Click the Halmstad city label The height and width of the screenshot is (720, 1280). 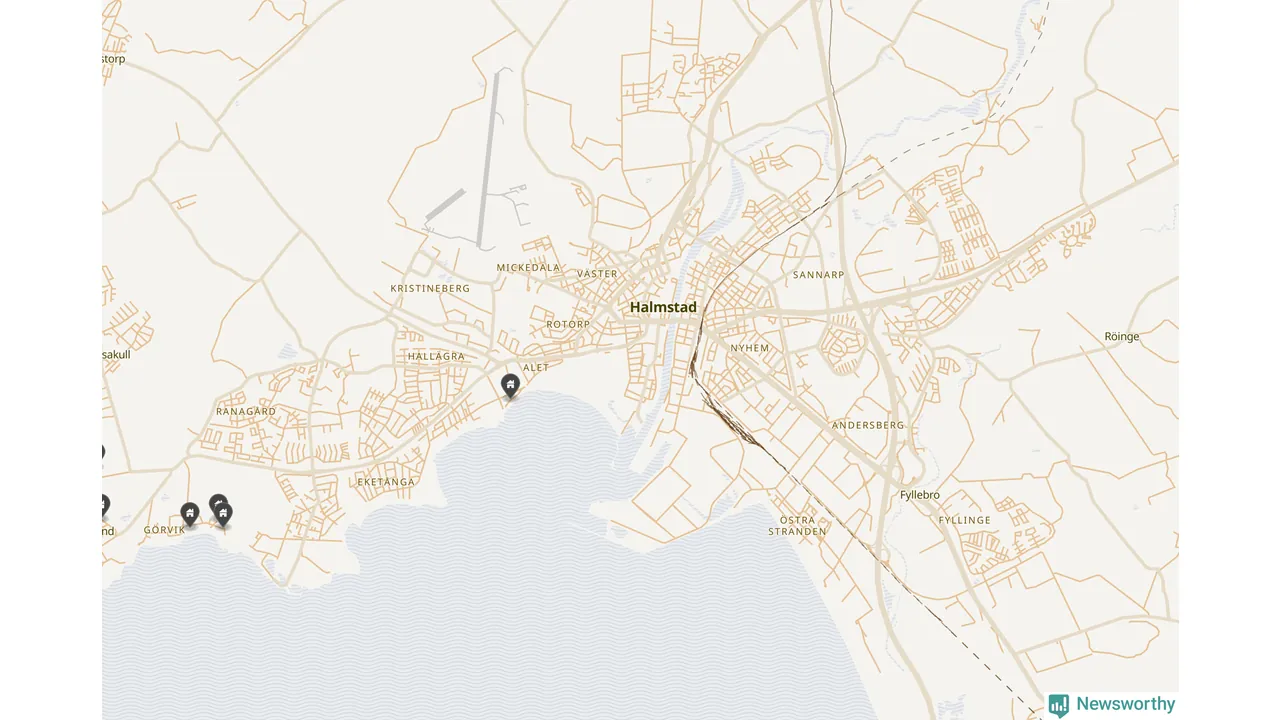pos(663,307)
